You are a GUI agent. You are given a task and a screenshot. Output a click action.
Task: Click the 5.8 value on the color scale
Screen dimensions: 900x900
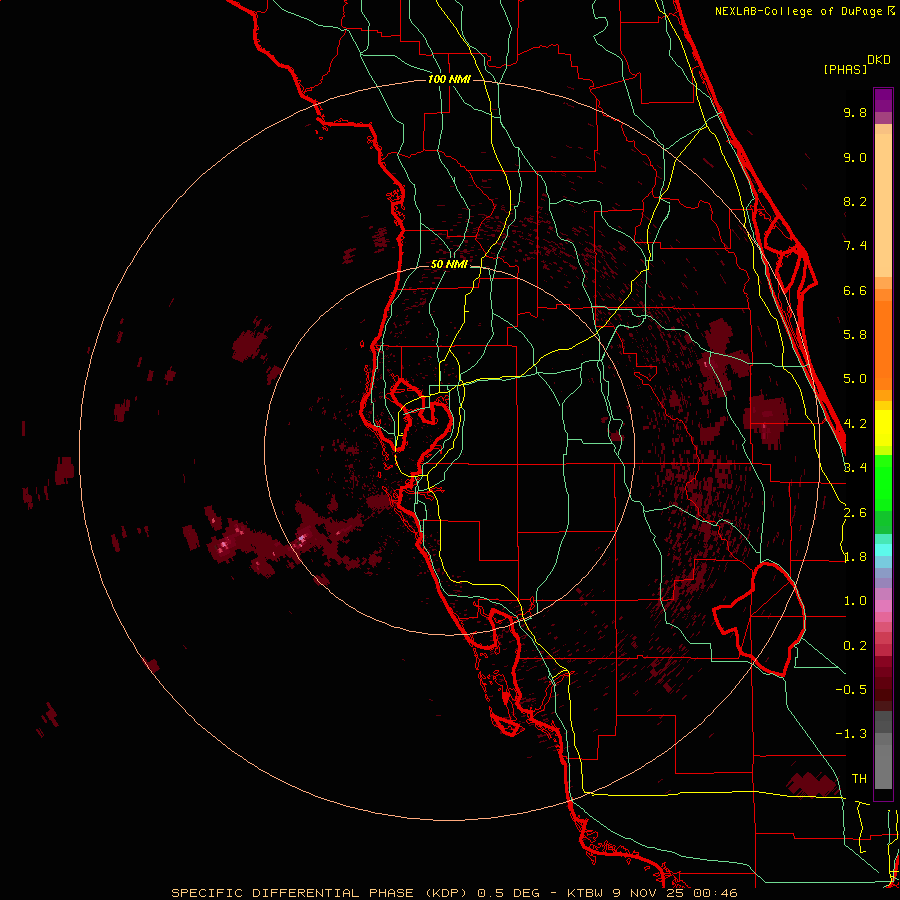pos(855,335)
